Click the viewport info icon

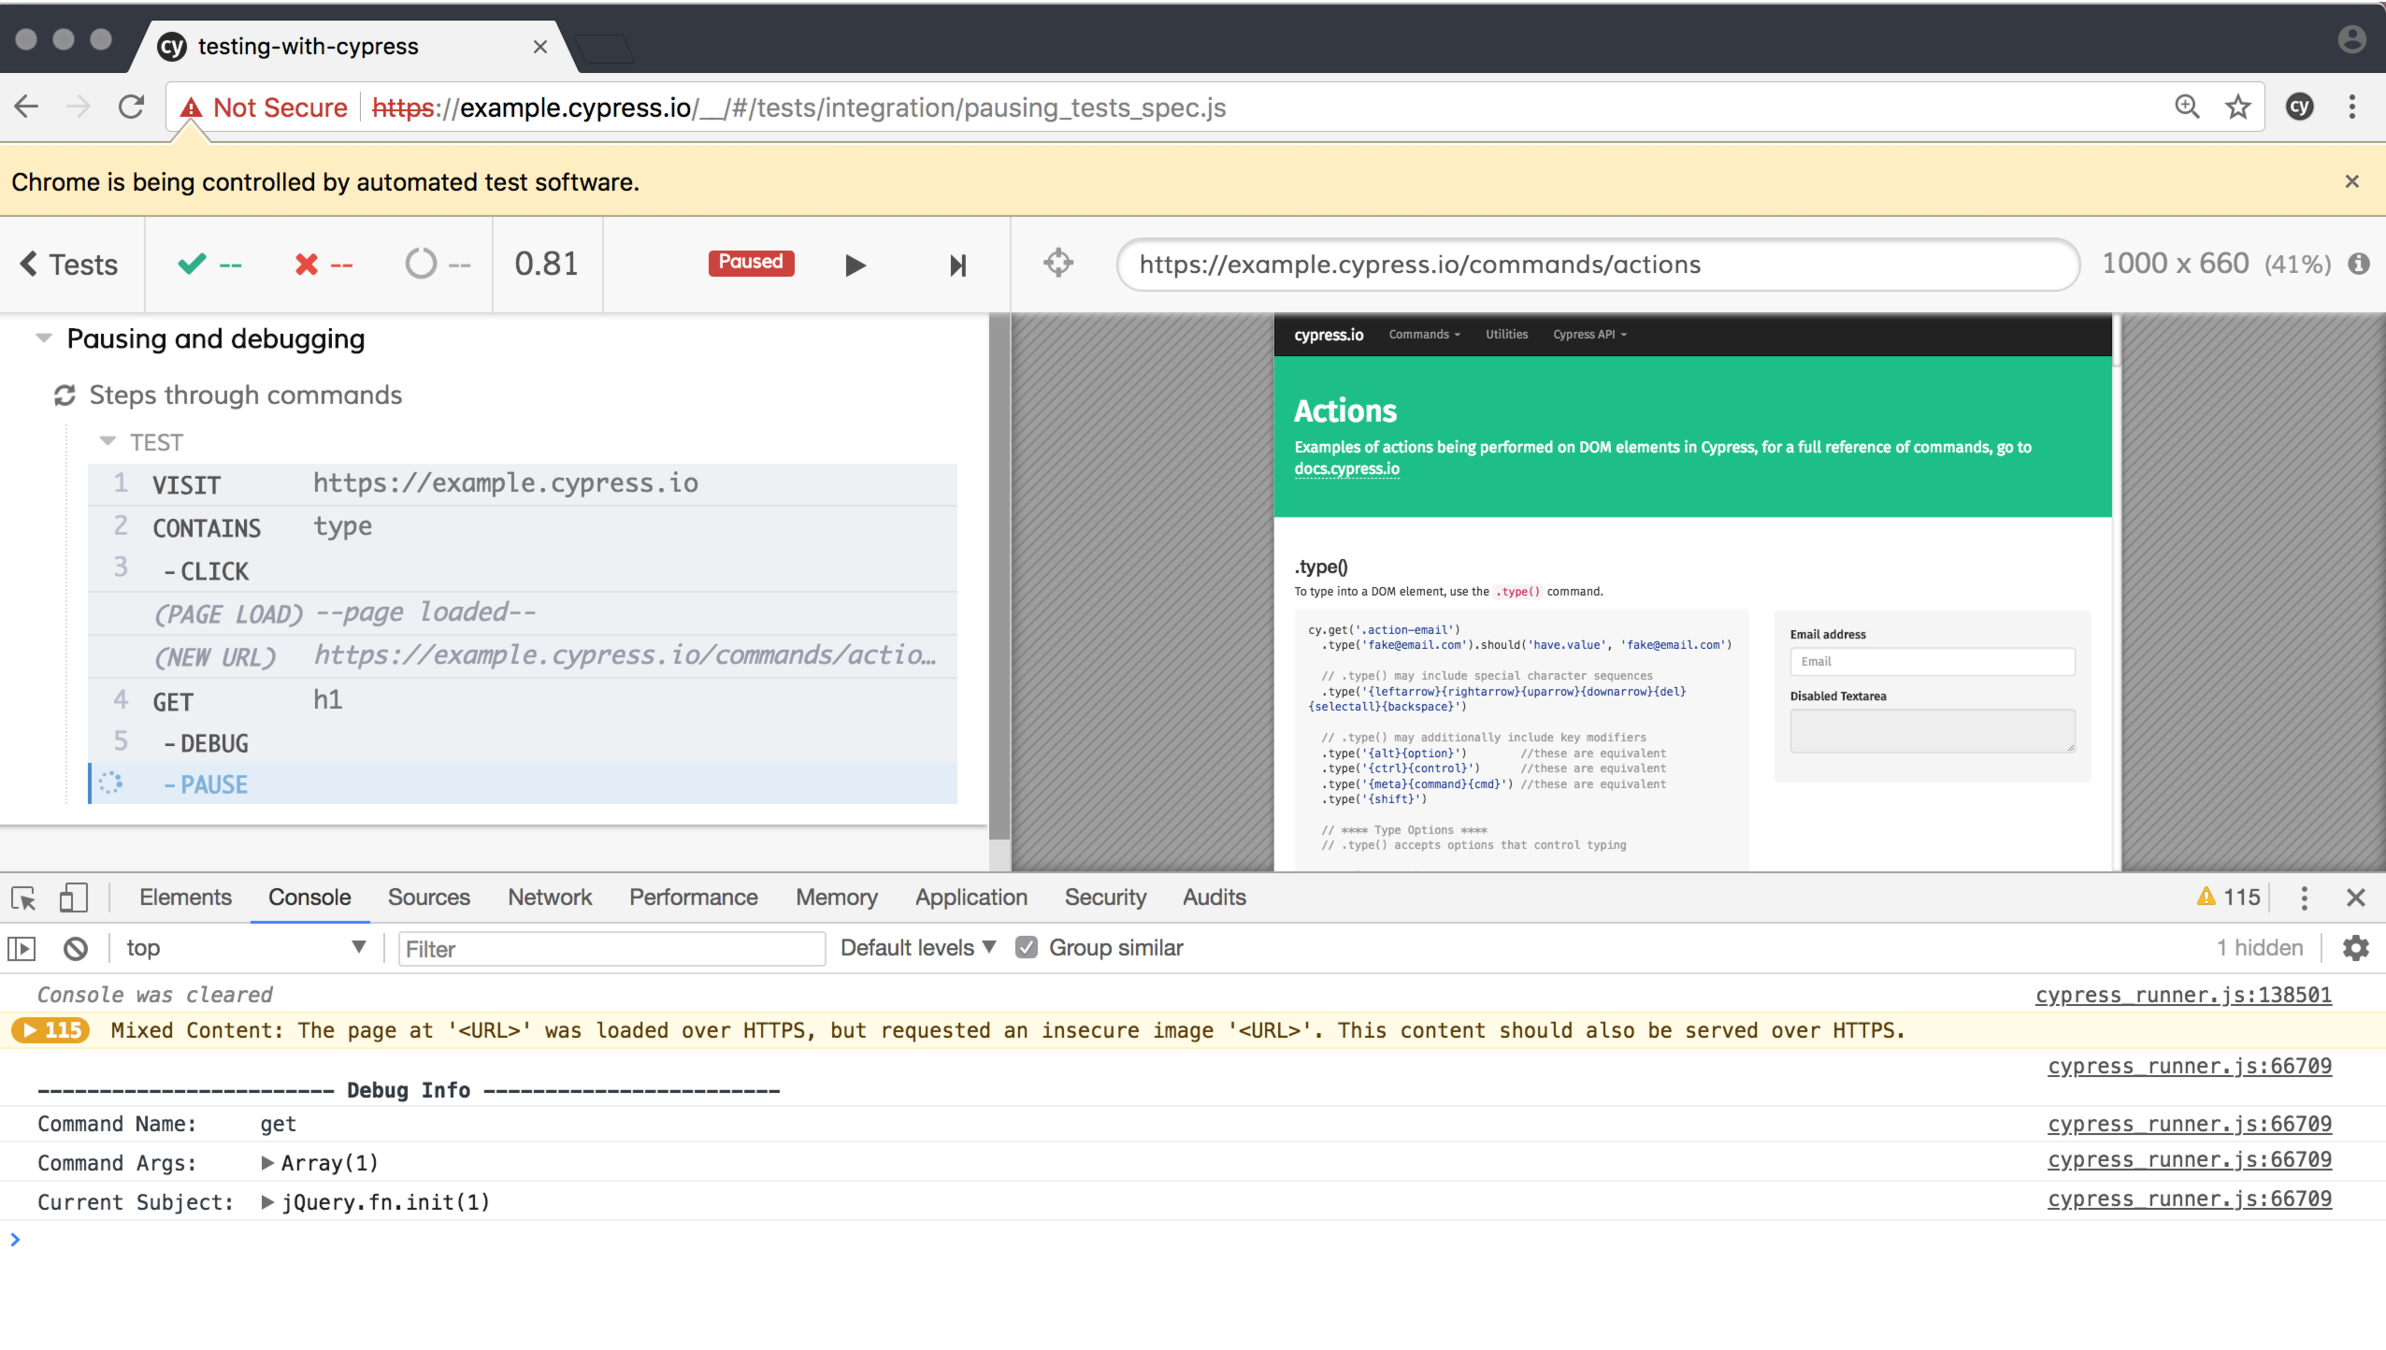tap(2359, 264)
